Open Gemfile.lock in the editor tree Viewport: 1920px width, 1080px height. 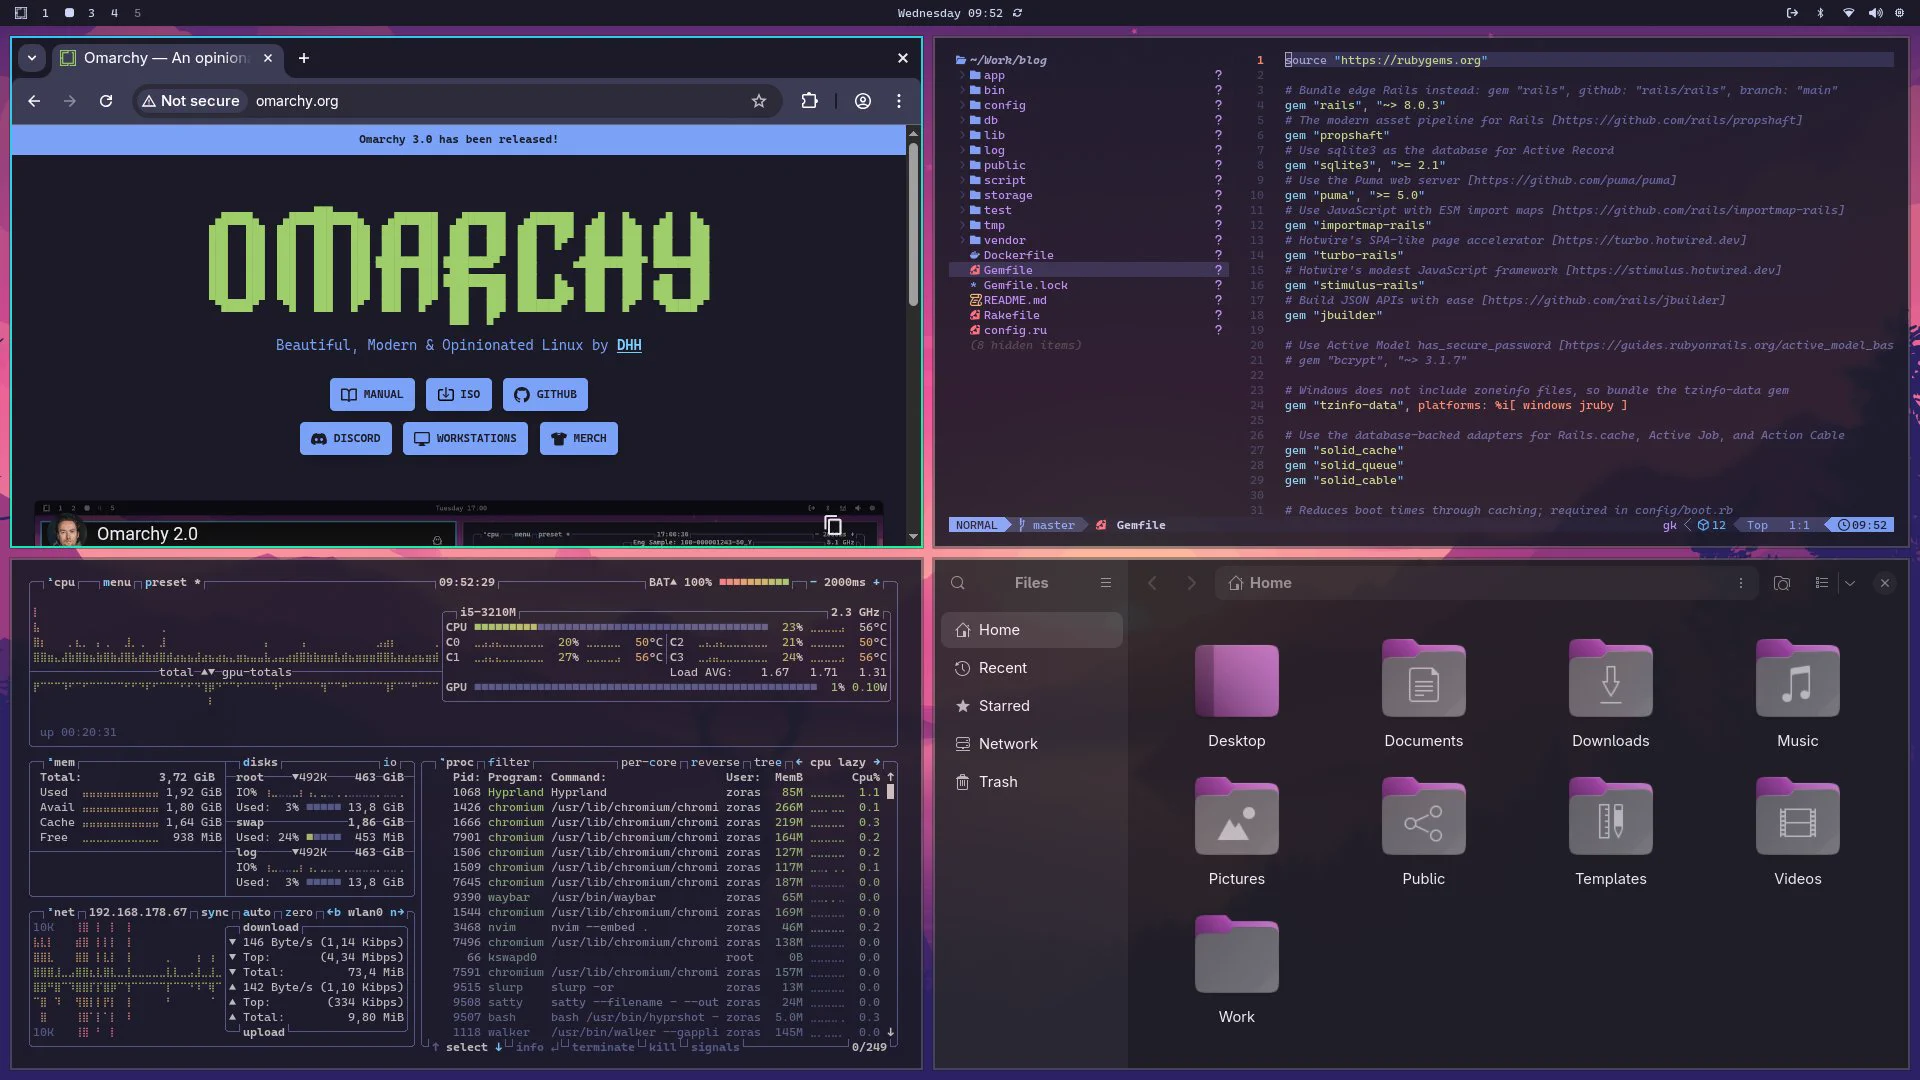click(1025, 285)
